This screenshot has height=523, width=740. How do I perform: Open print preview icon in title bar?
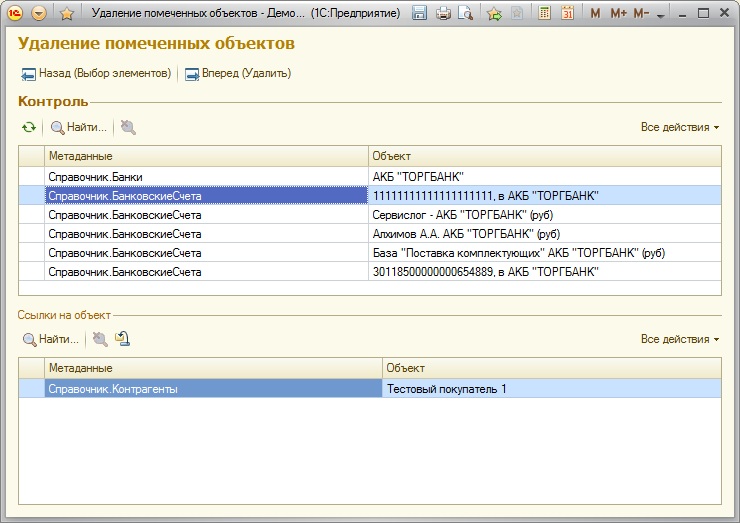pyautogui.click(x=465, y=13)
